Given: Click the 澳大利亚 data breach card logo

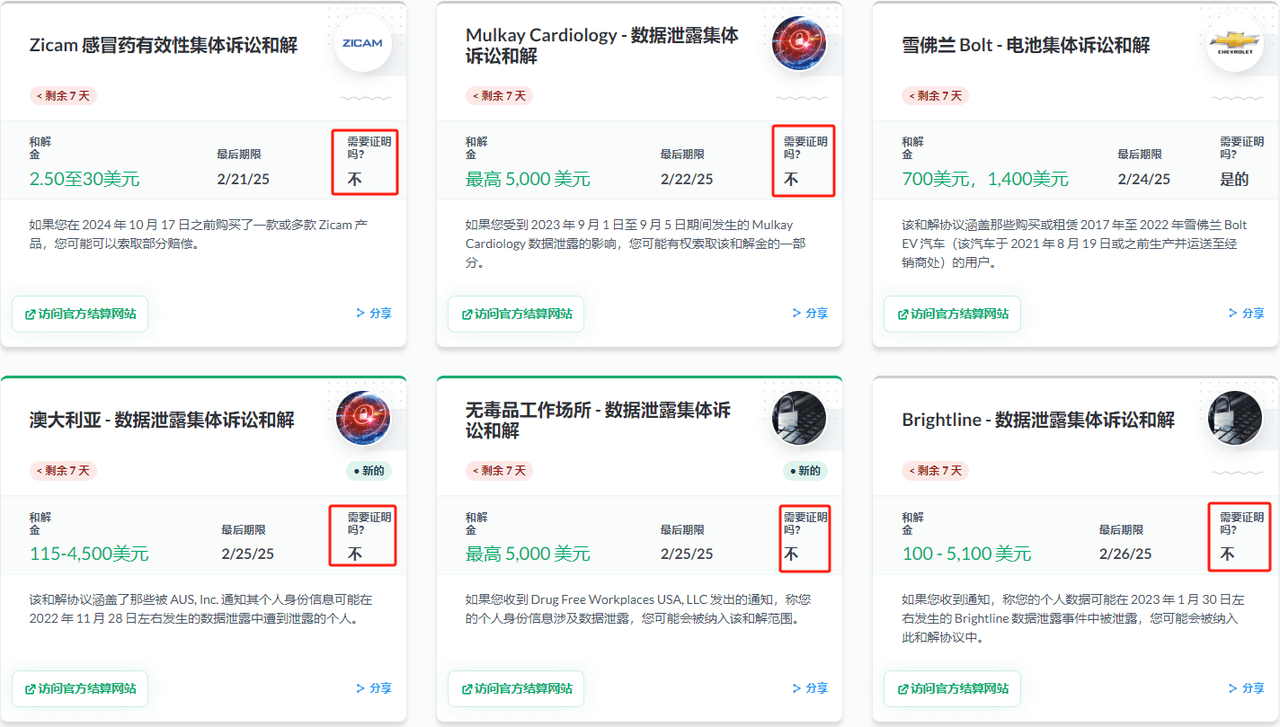Looking at the screenshot, I should point(363,418).
